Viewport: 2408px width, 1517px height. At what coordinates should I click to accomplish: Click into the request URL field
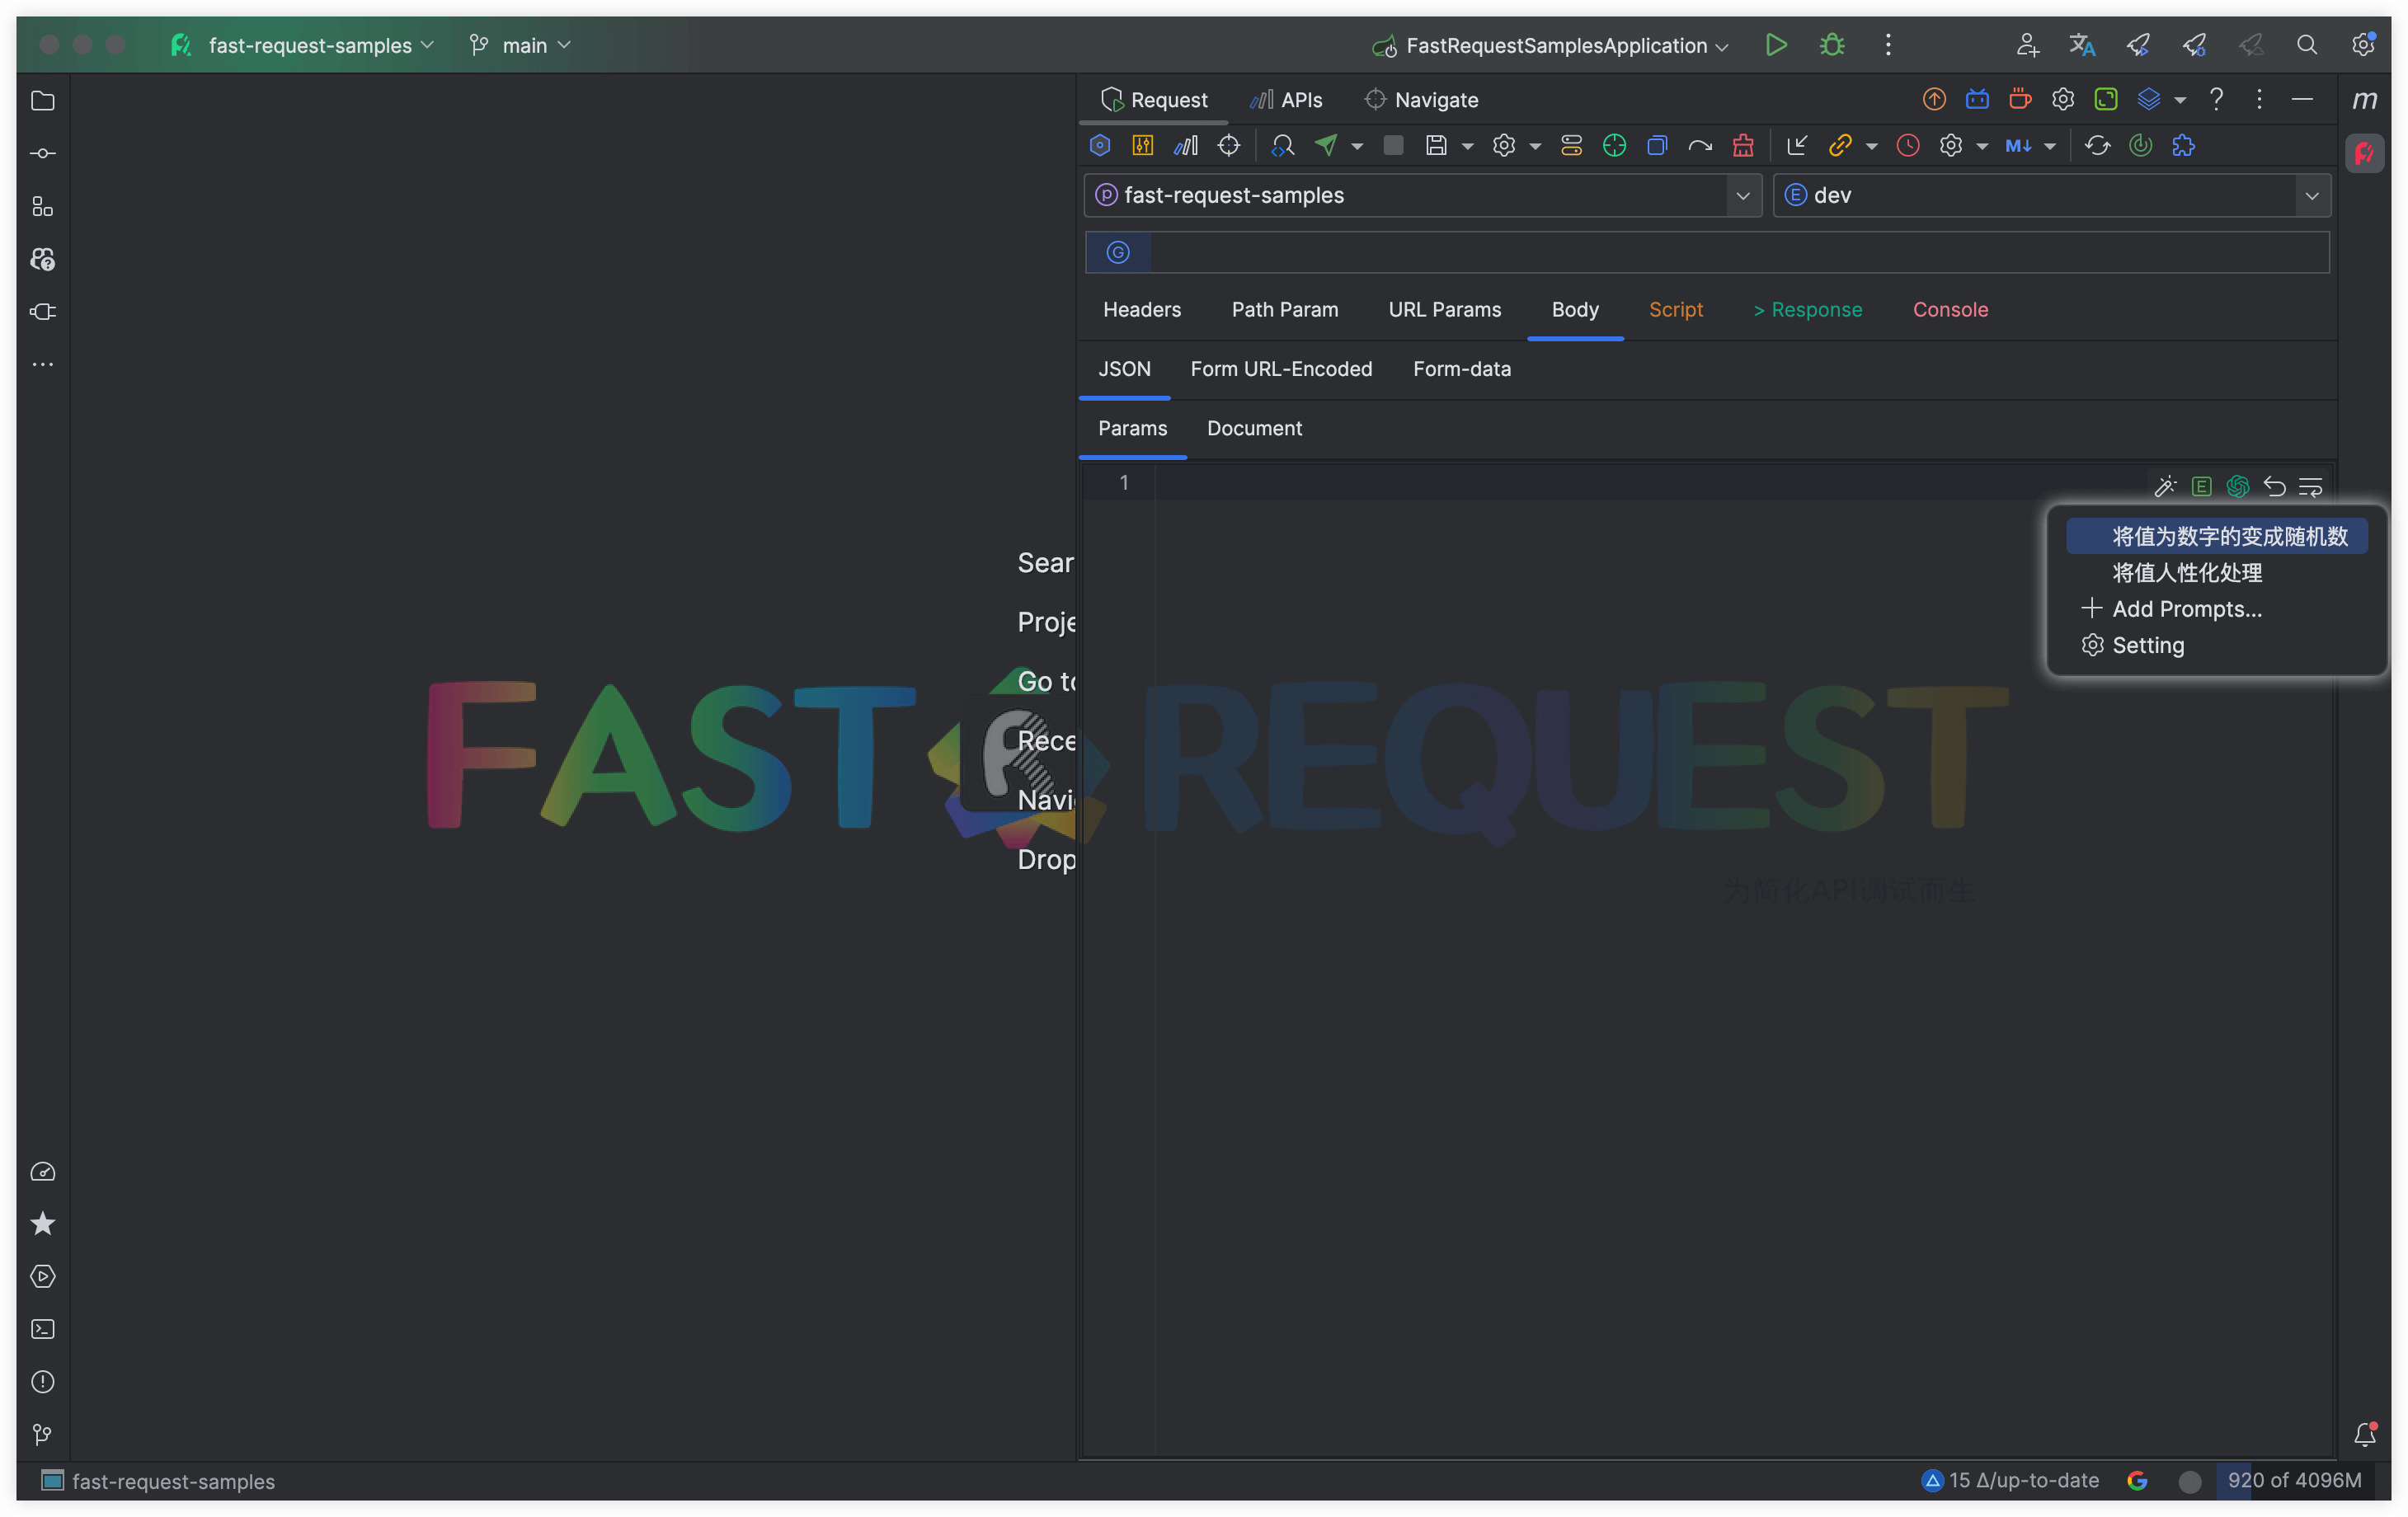[1738, 253]
